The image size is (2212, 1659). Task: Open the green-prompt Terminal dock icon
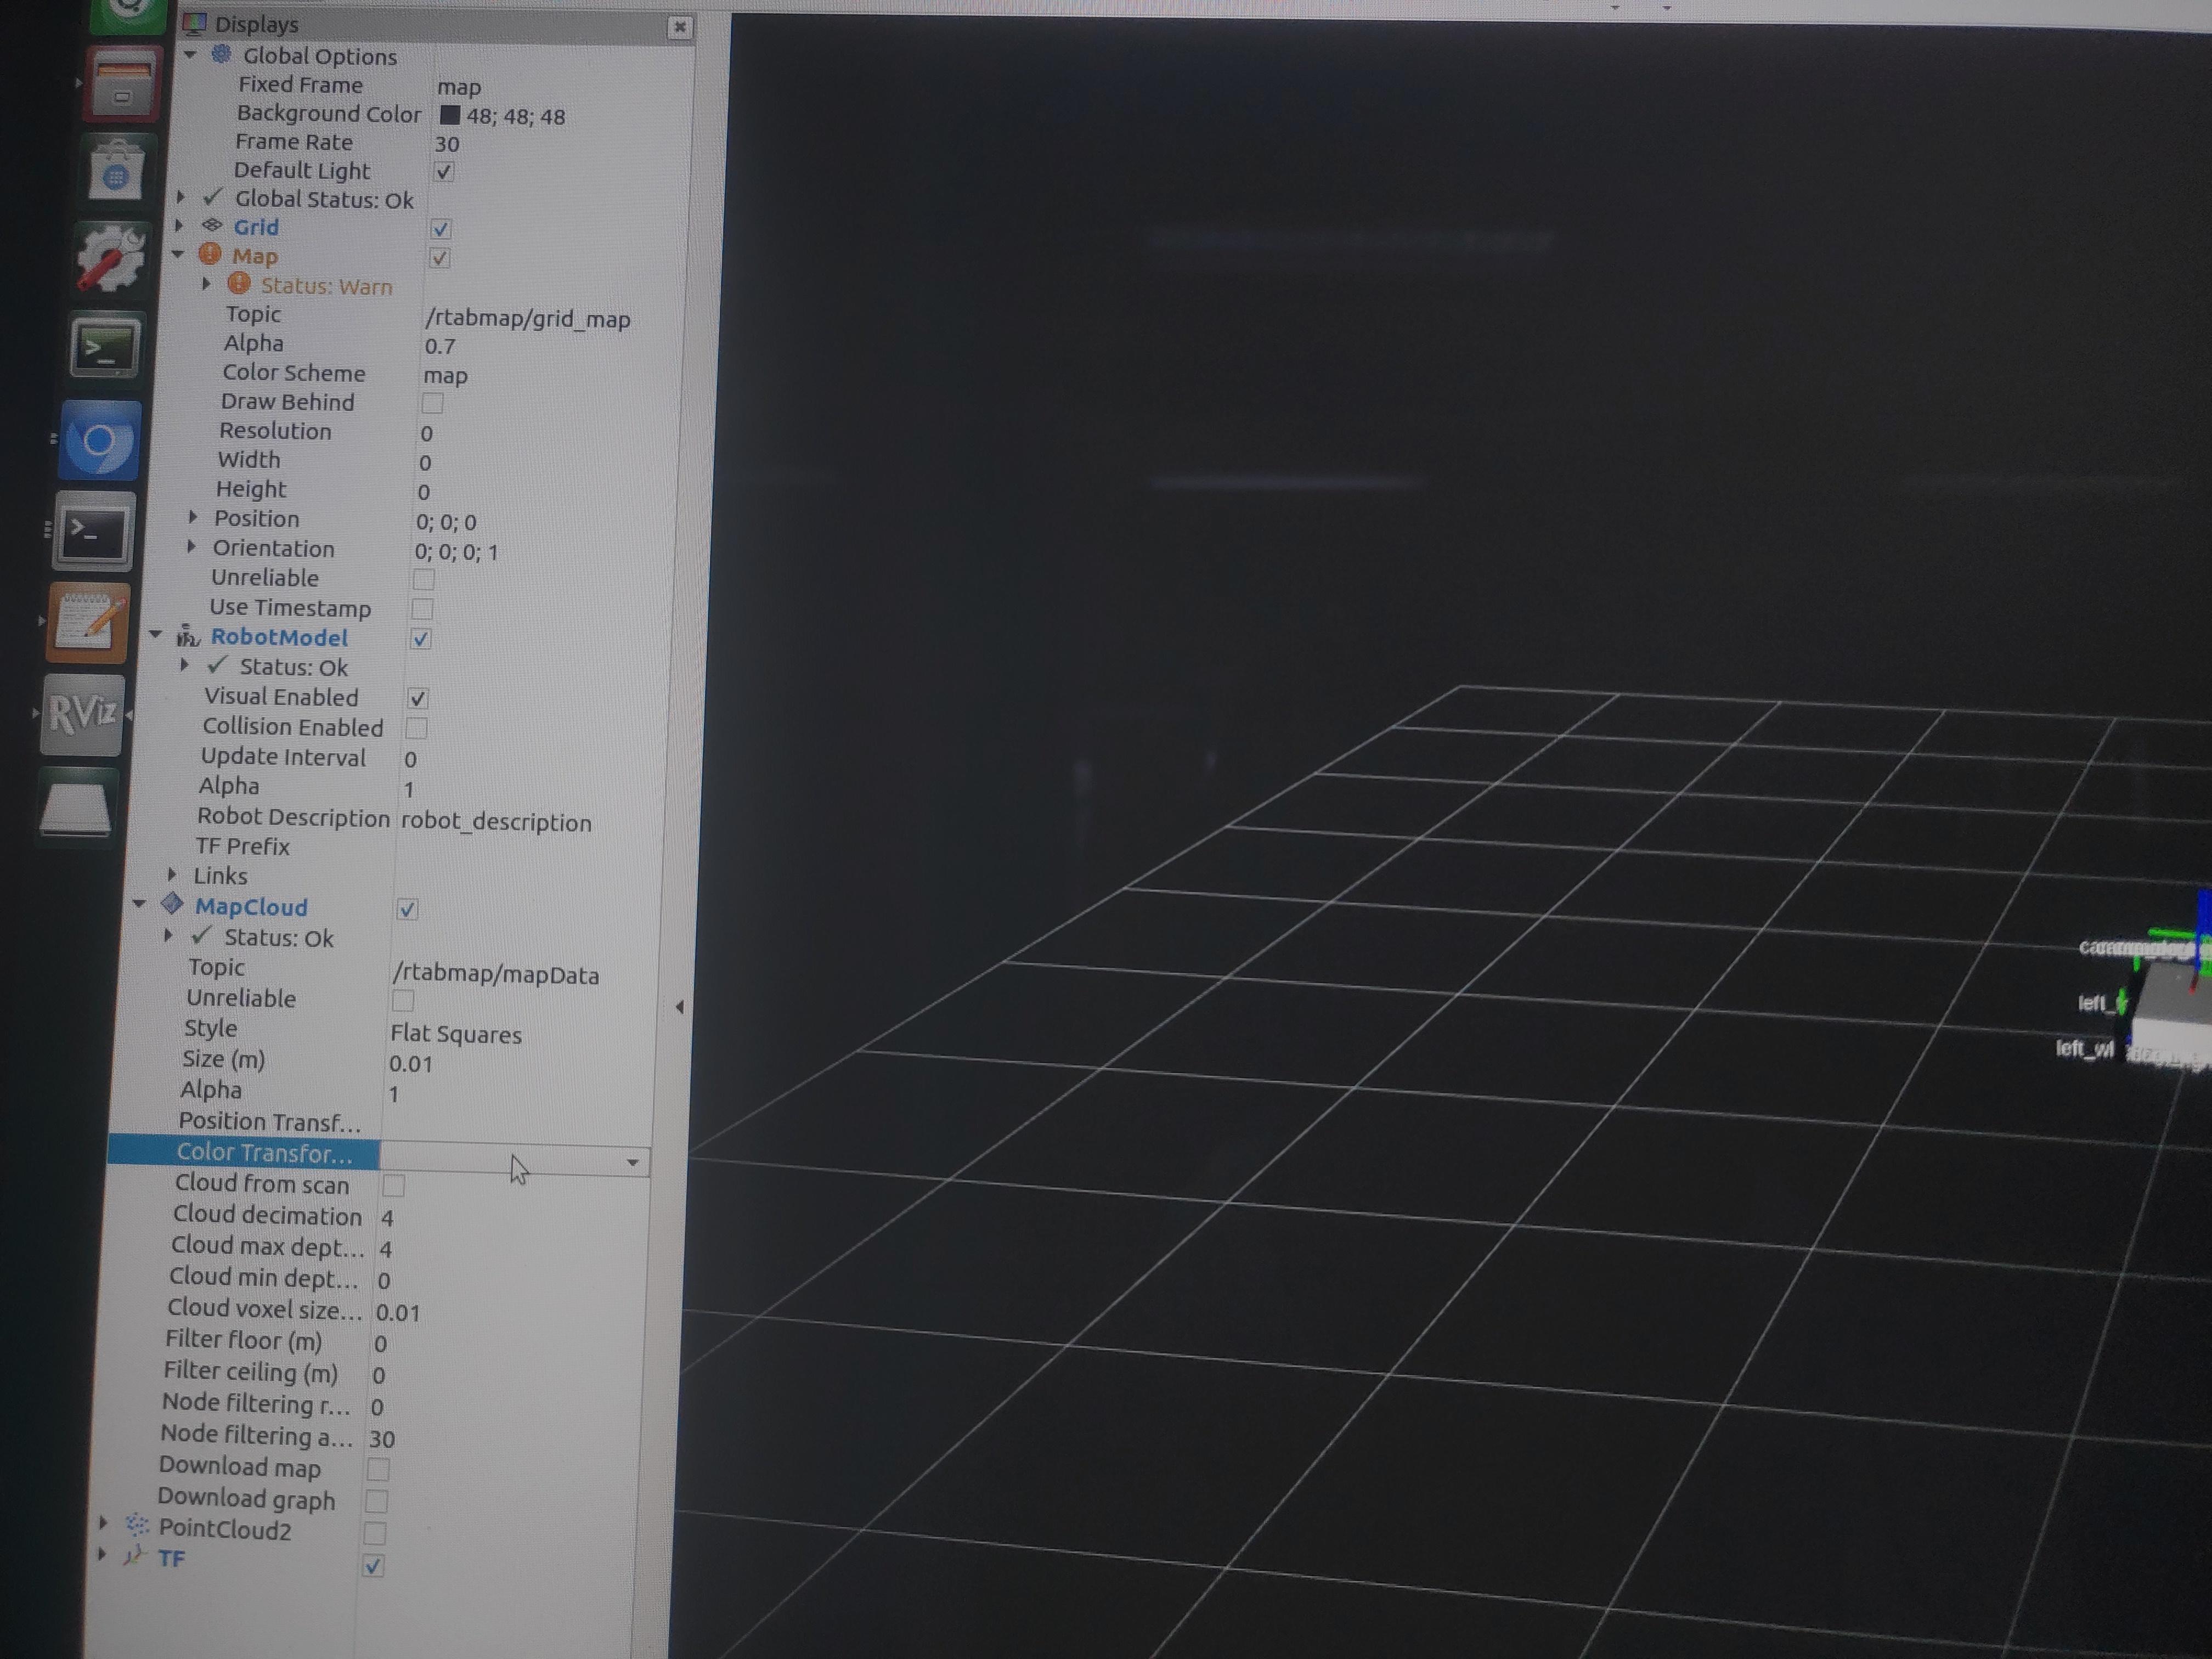104,347
